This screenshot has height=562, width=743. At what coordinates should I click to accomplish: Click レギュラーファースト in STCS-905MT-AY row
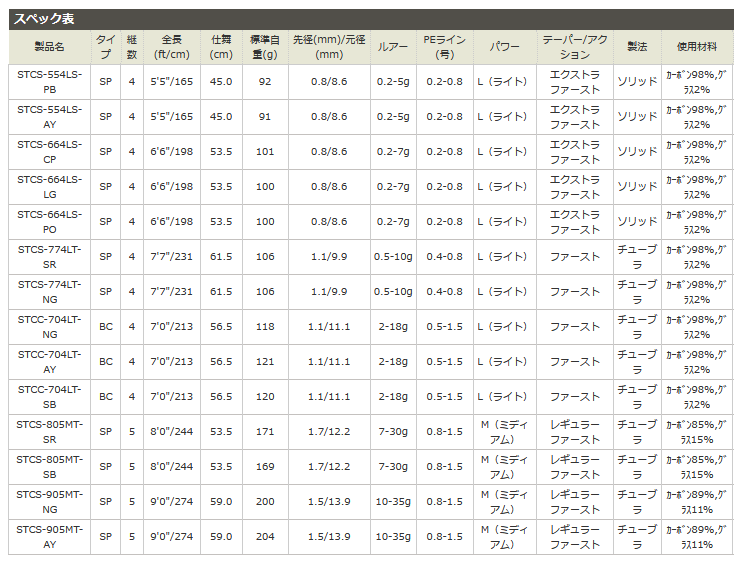coord(575,537)
